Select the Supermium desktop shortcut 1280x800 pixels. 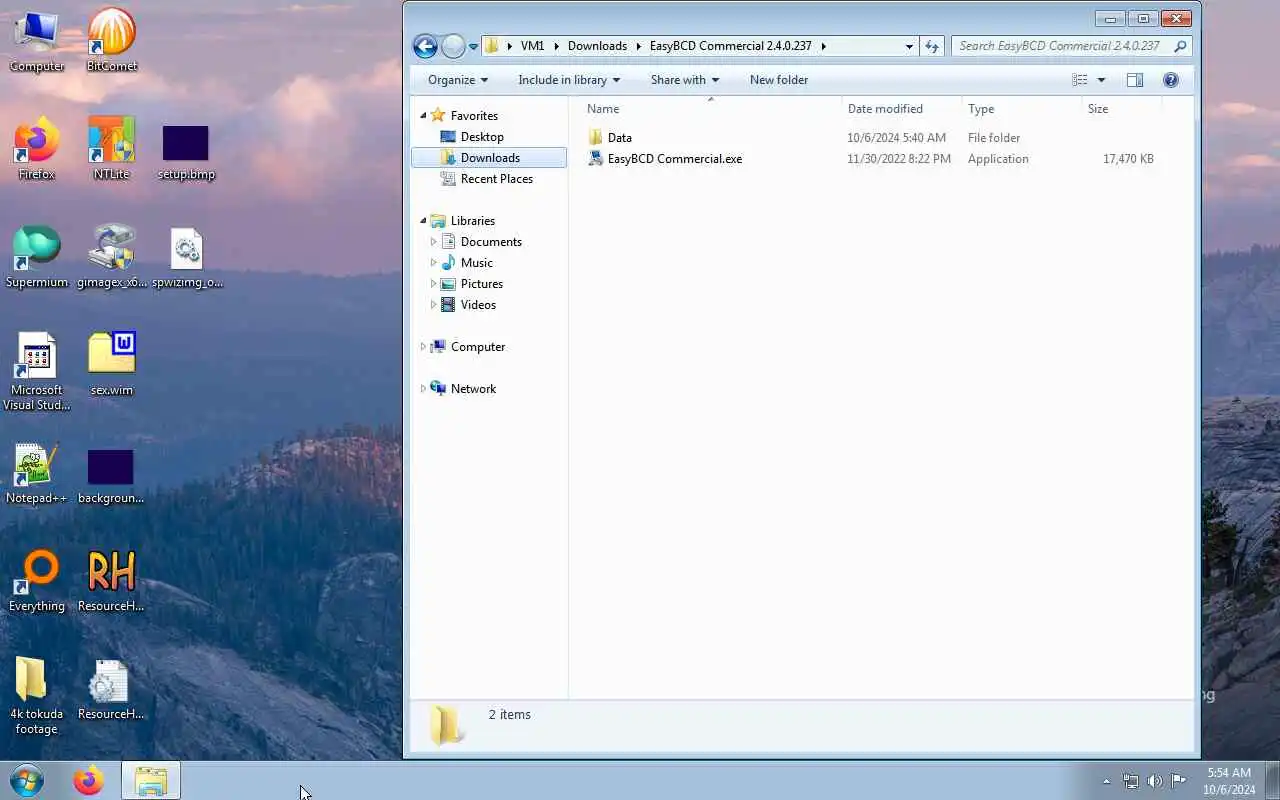point(37,256)
